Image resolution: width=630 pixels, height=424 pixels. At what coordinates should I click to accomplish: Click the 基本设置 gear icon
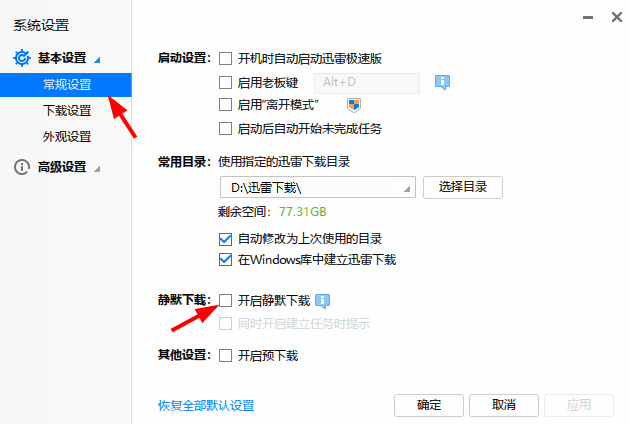(22, 58)
